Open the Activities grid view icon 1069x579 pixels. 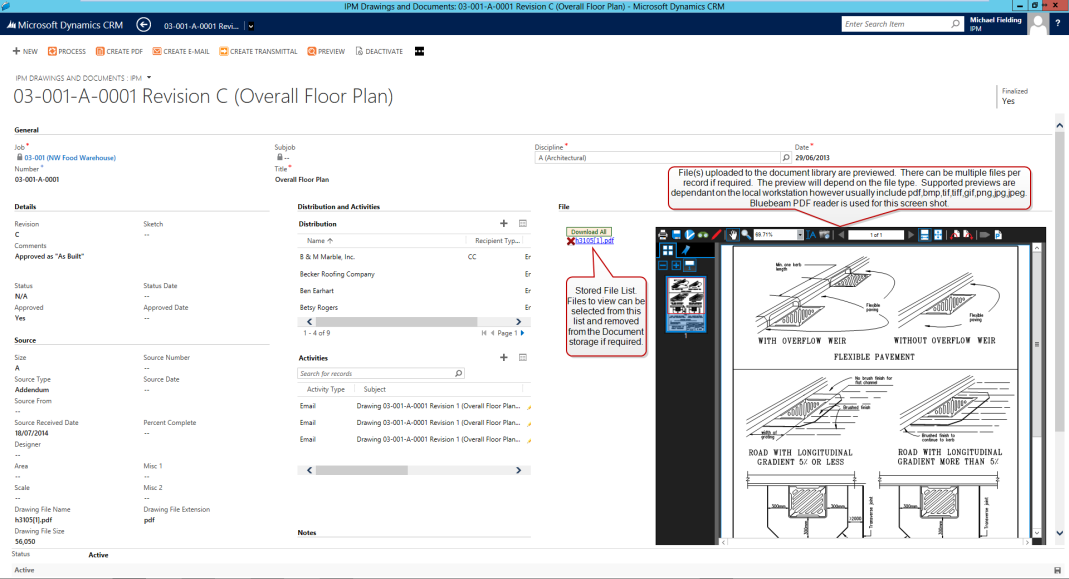[x=522, y=357]
